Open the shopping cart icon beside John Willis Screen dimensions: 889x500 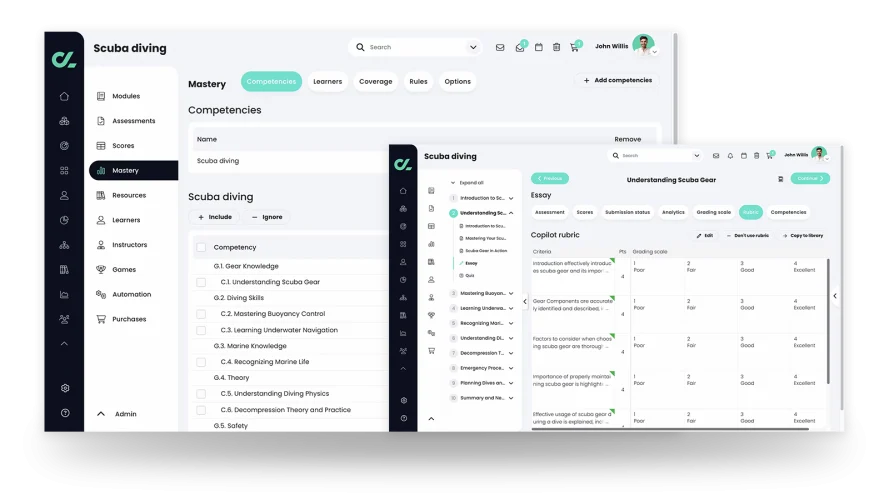575,47
